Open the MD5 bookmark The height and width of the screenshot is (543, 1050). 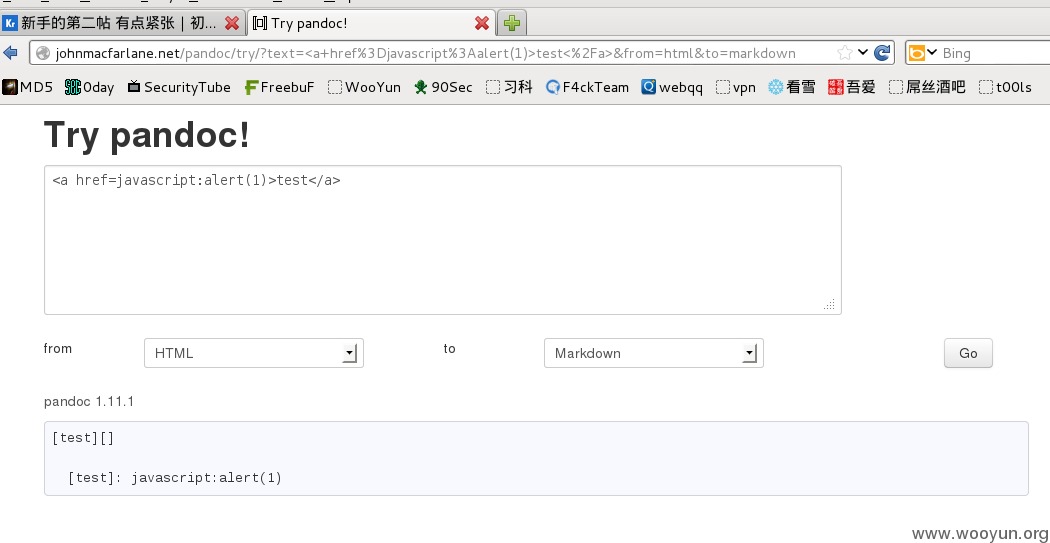pos(27,87)
